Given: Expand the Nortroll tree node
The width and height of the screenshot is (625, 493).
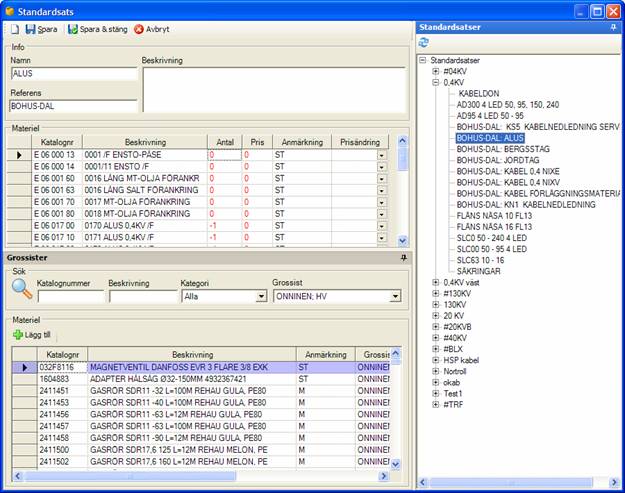Looking at the screenshot, I should point(436,371).
